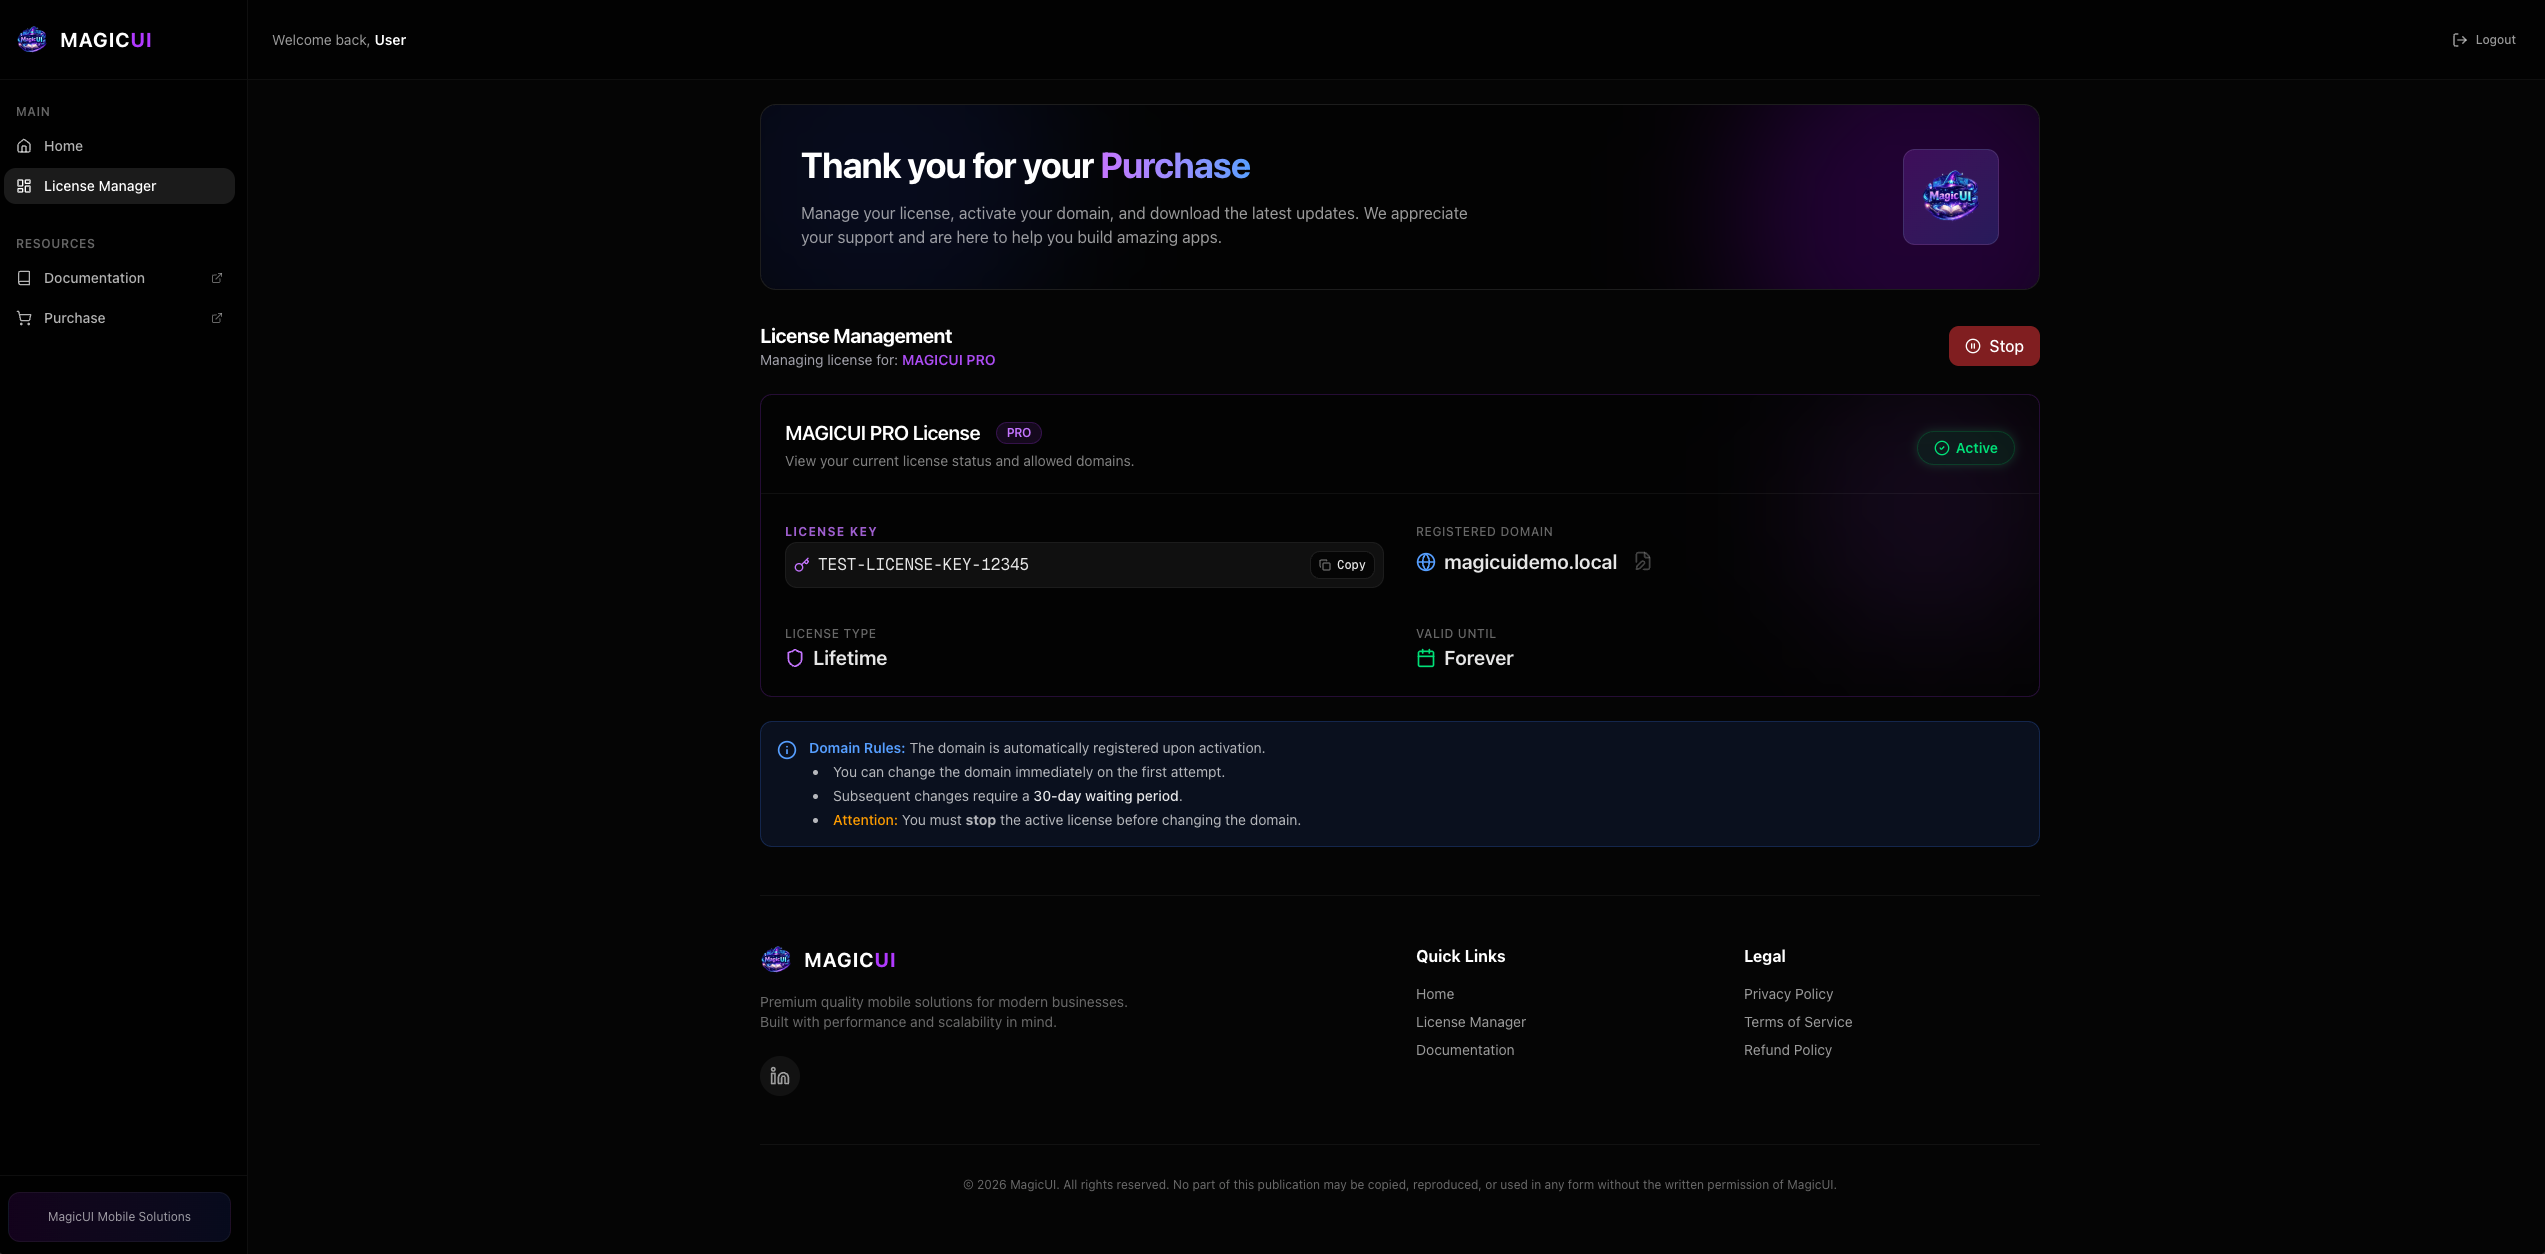Open Home in the sidebar menu
The height and width of the screenshot is (1254, 2545).
point(64,146)
